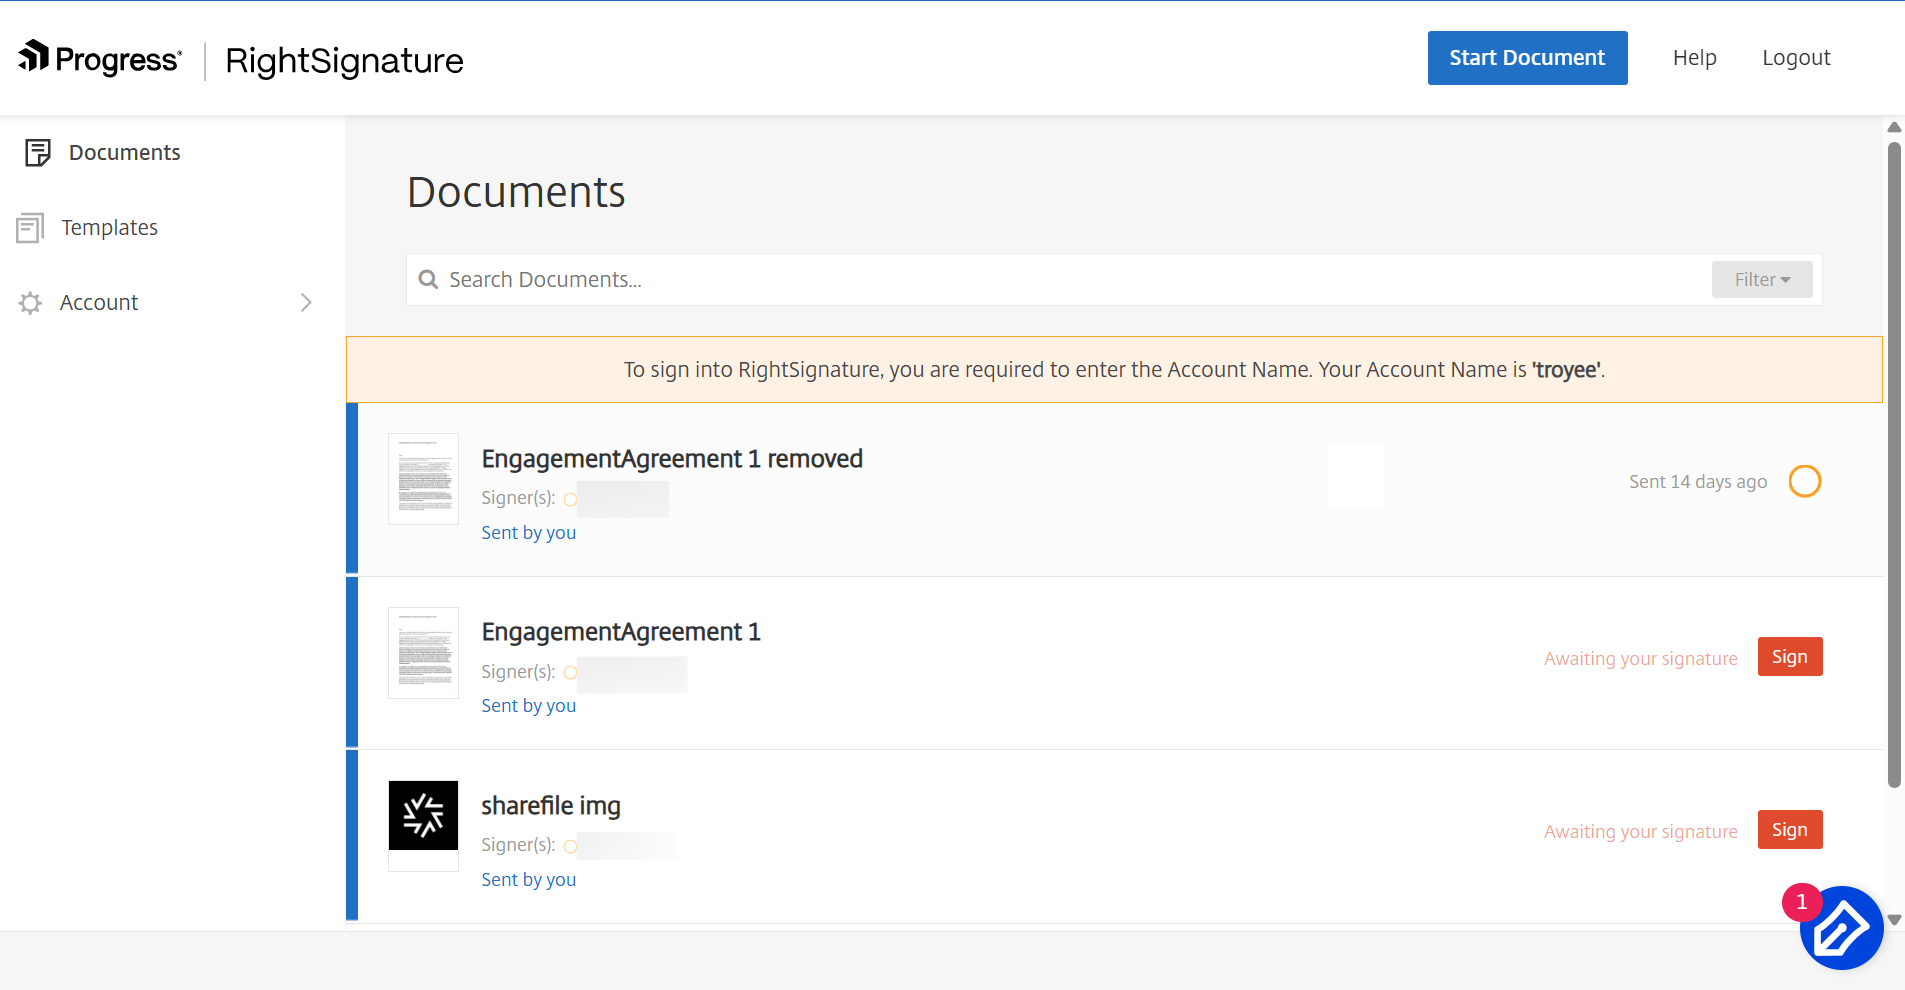Sign the EngagementAgreement 1 document
The height and width of the screenshot is (990, 1905).
pyautogui.click(x=1790, y=657)
